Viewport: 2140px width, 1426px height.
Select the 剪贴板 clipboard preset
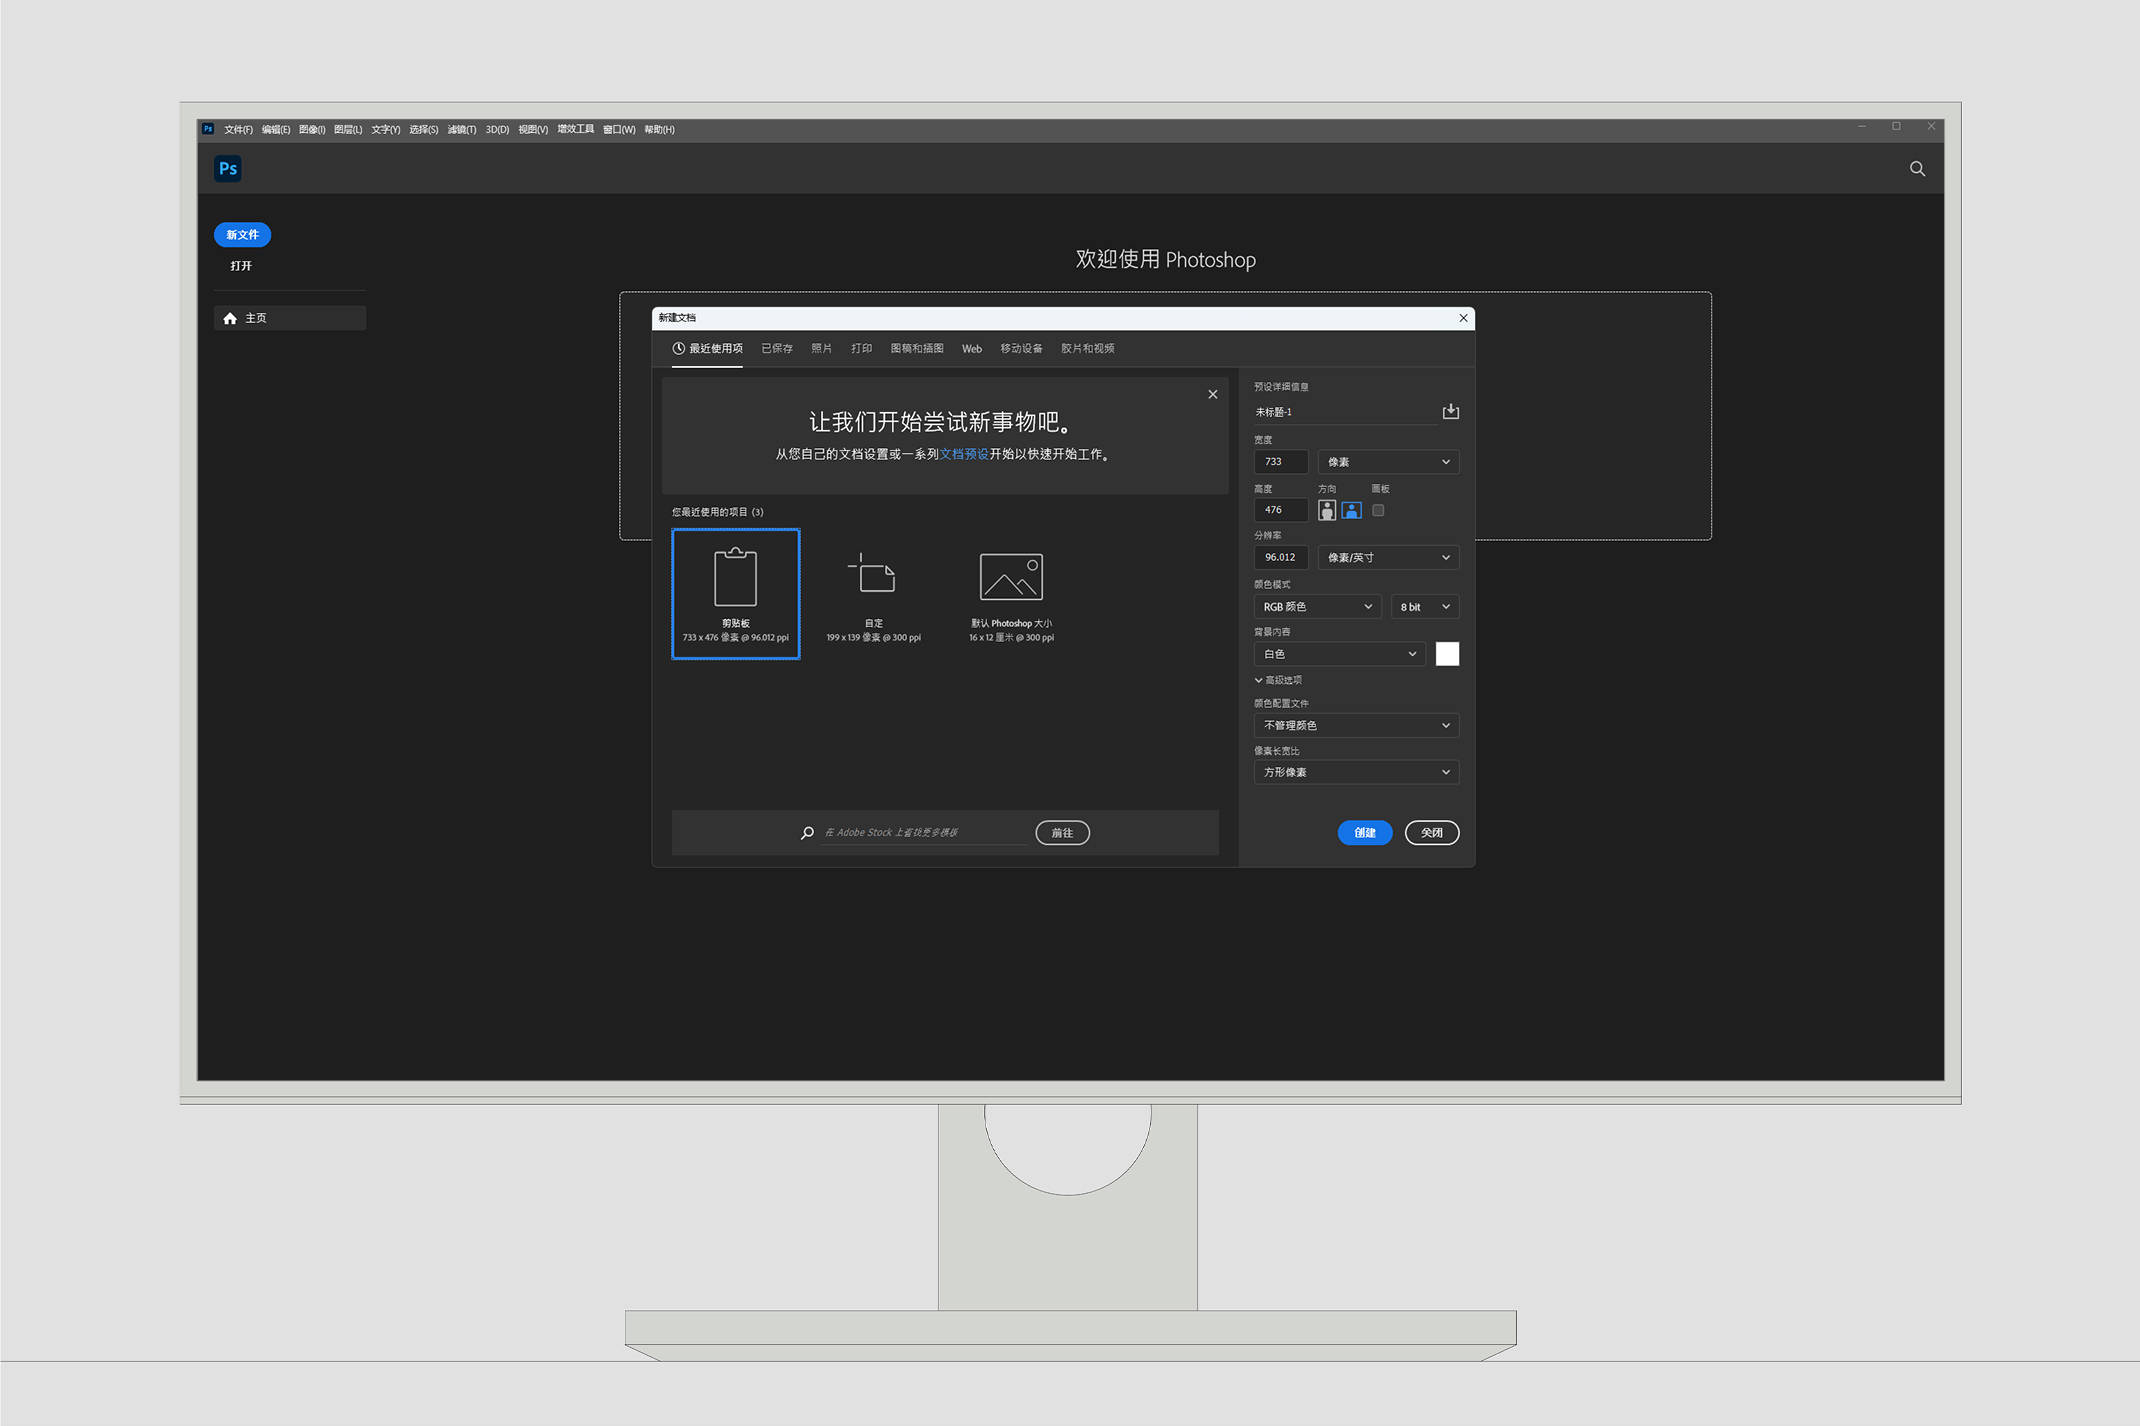pos(735,594)
